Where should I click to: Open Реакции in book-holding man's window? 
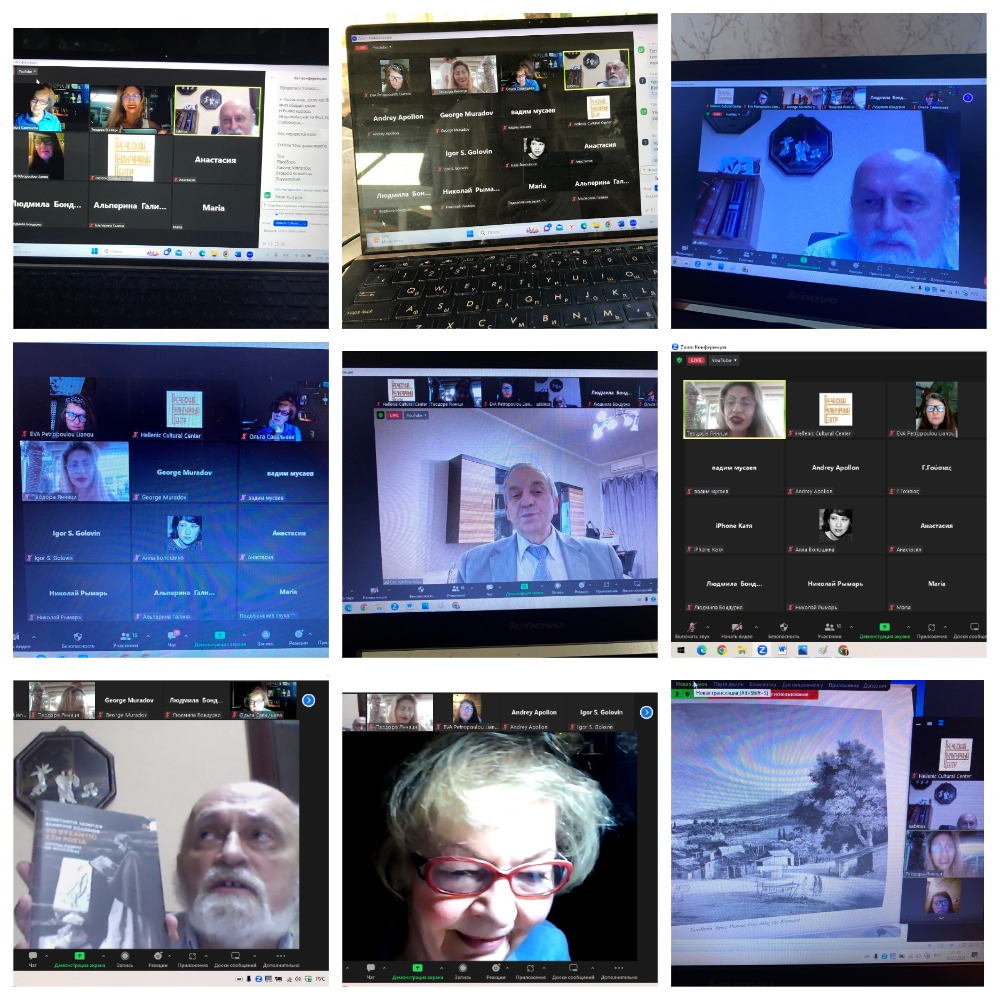tap(158, 959)
